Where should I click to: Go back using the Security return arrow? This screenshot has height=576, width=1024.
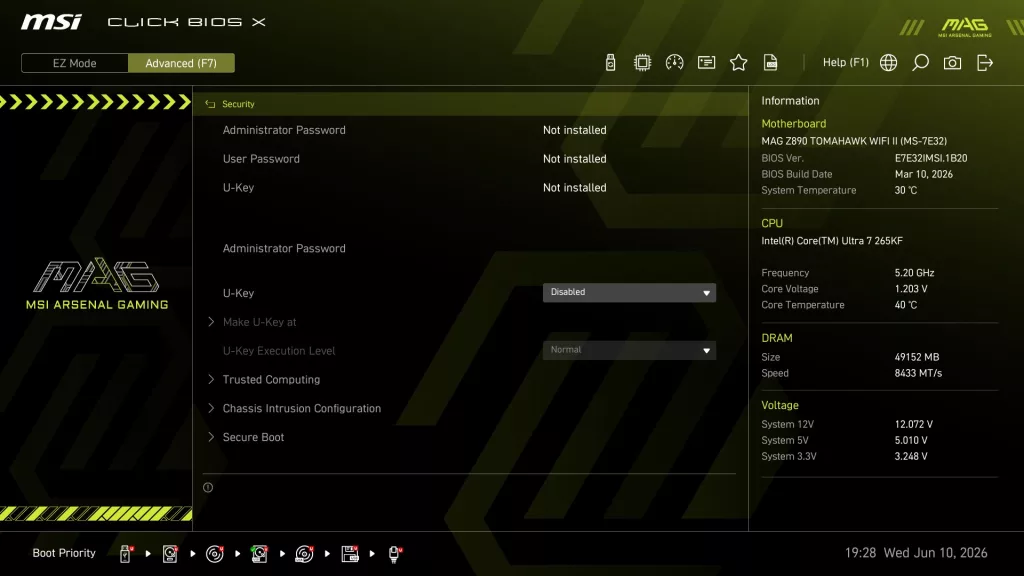pyautogui.click(x=210, y=104)
